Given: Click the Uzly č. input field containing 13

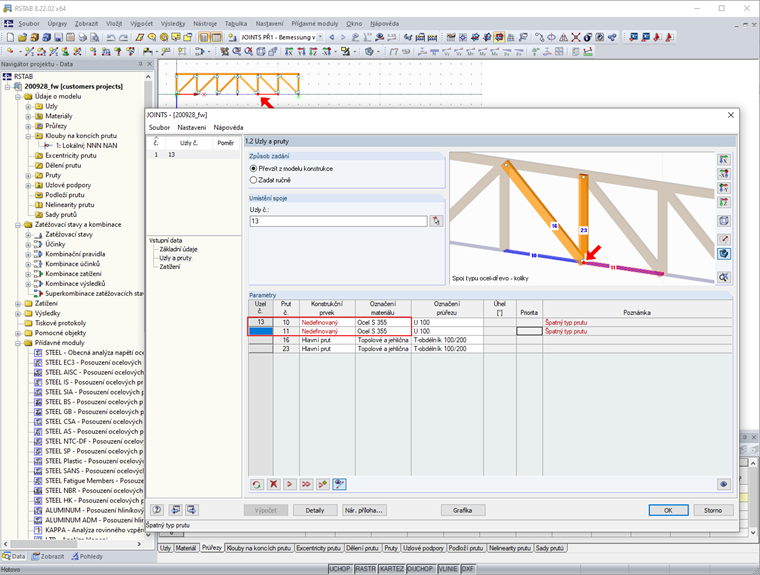Looking at the screenshot, I should click(x=338, y=221).
